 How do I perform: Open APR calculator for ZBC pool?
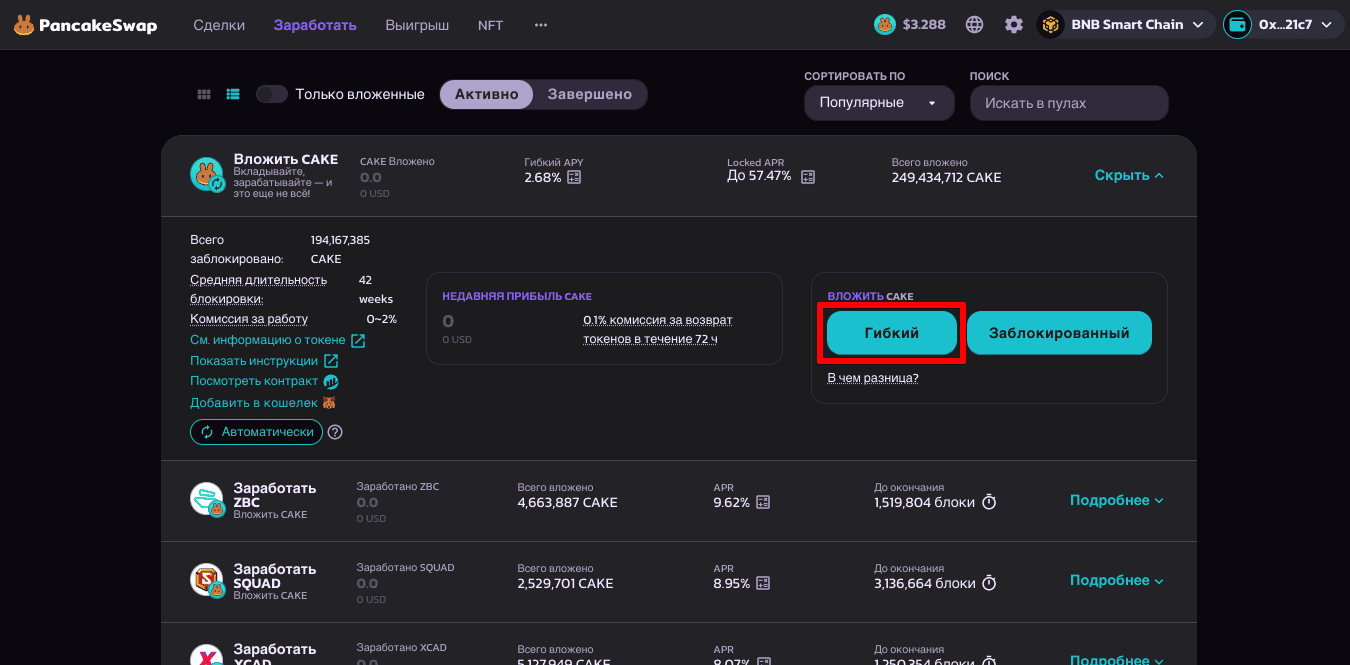763,502
